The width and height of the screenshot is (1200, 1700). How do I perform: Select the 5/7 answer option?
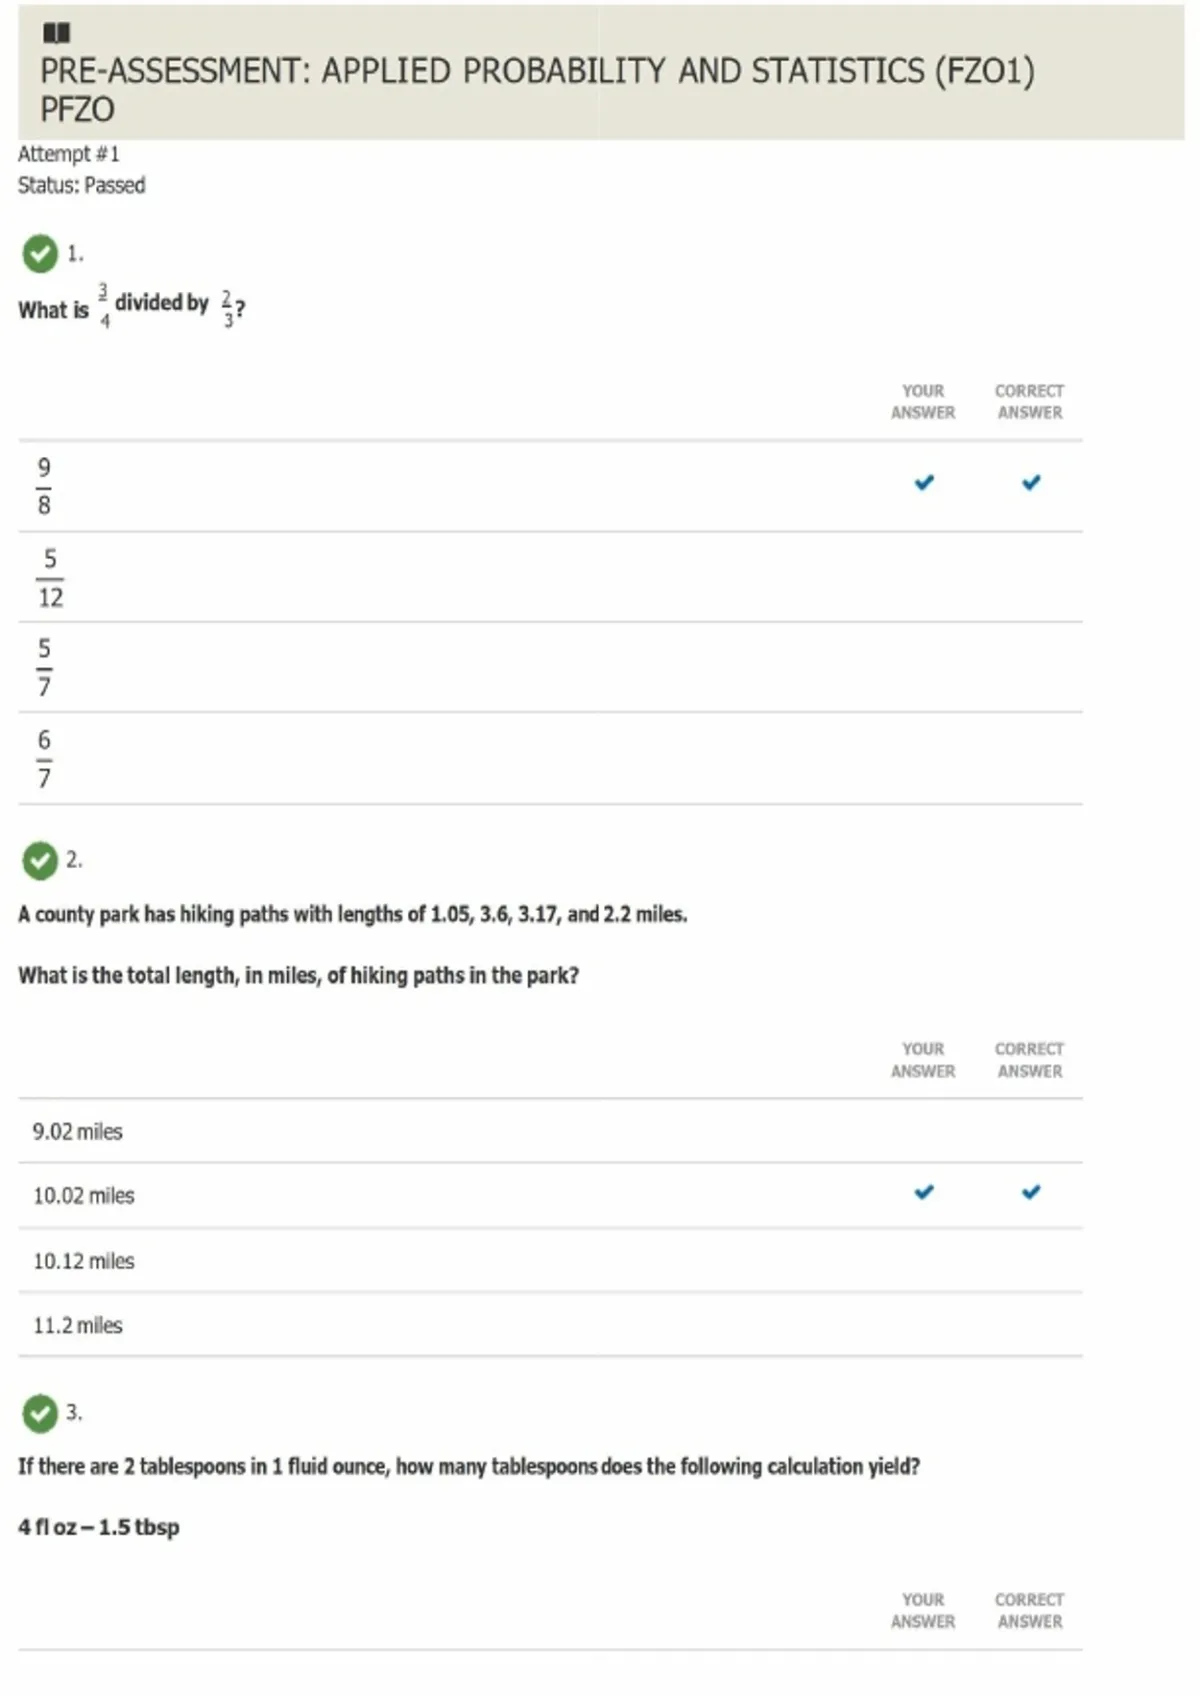[x=44, y=668]
